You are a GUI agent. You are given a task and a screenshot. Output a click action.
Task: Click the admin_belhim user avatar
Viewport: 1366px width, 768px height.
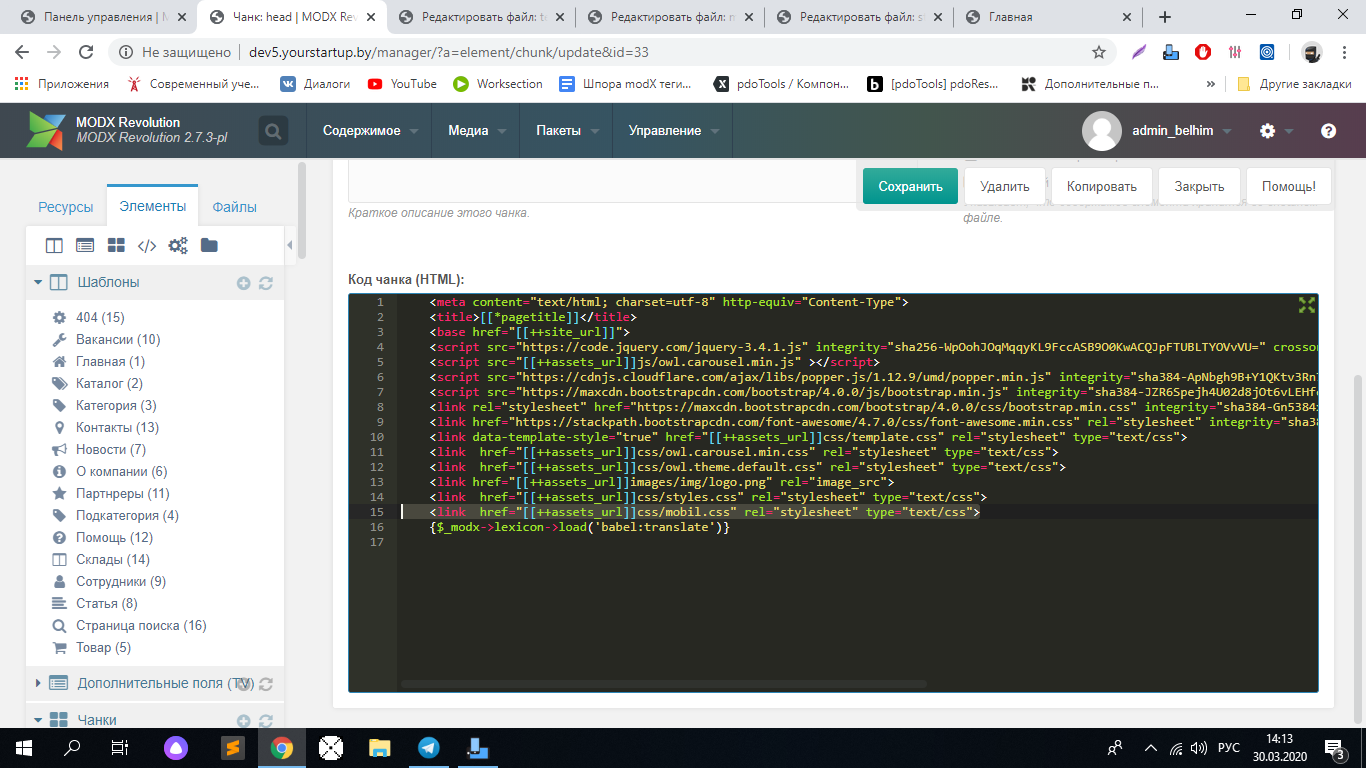coord(1102,131)
